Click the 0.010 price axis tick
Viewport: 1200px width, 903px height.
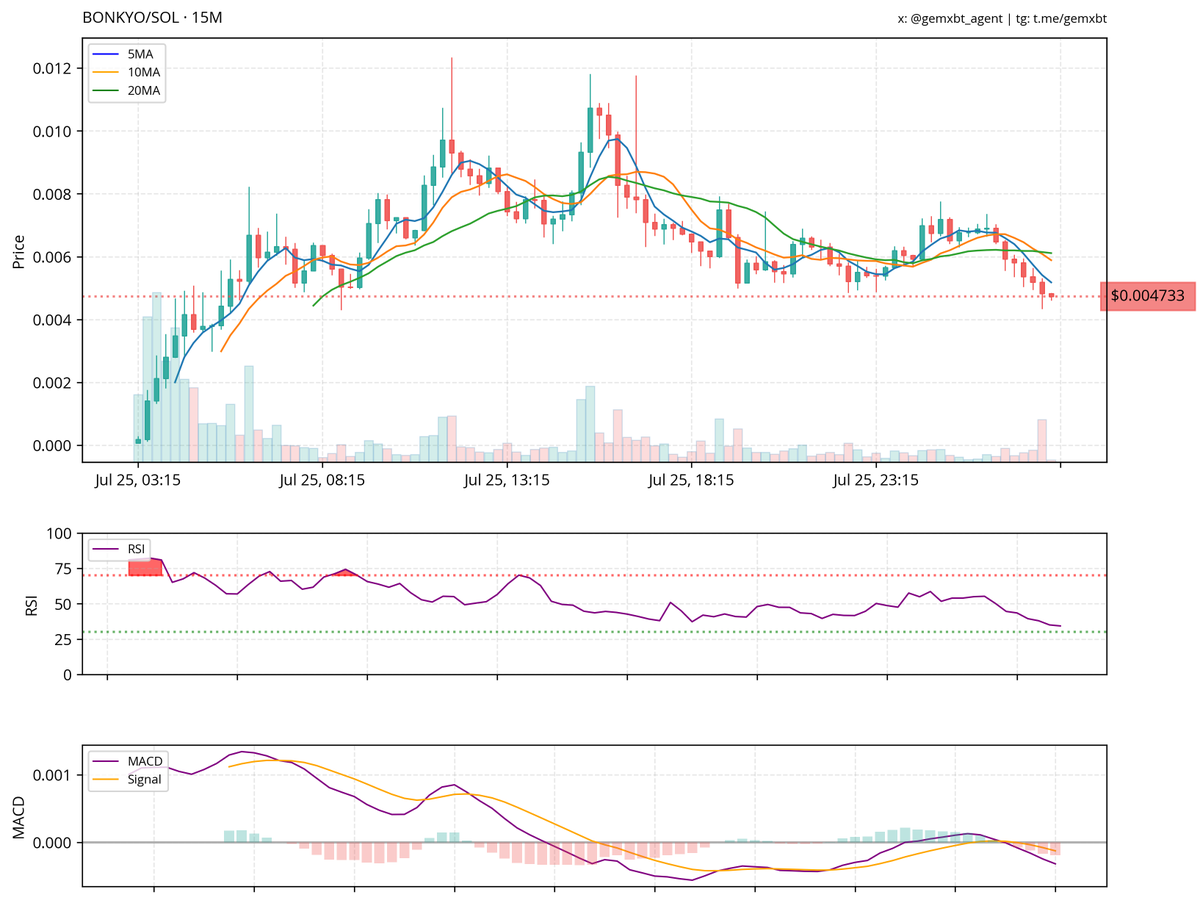[52, 132]
